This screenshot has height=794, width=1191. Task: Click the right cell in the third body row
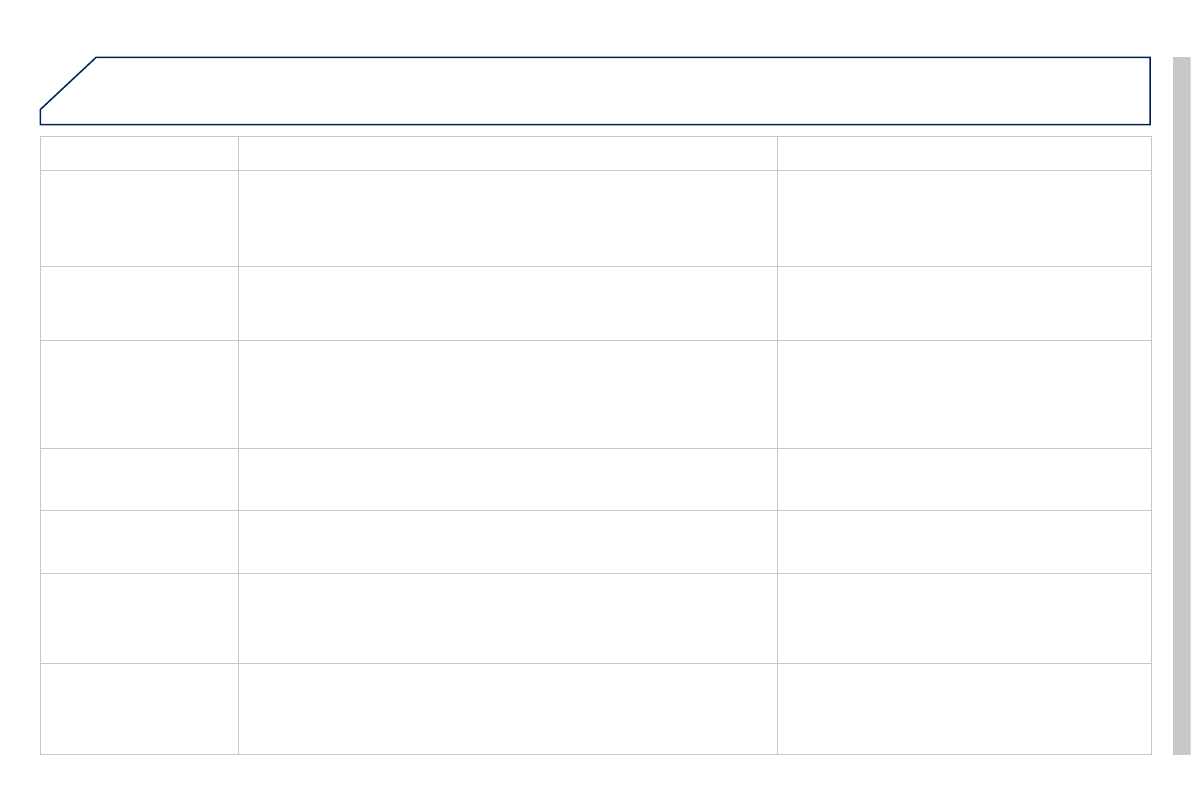tap(964, 394)
